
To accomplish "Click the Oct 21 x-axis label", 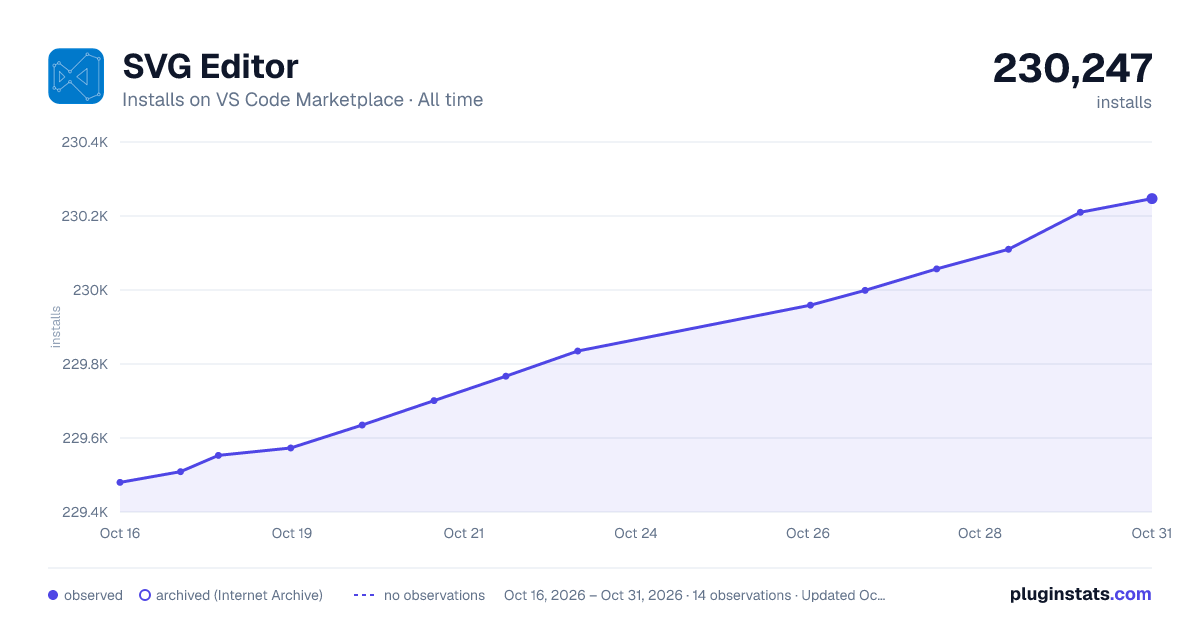I will click(464, 533).
